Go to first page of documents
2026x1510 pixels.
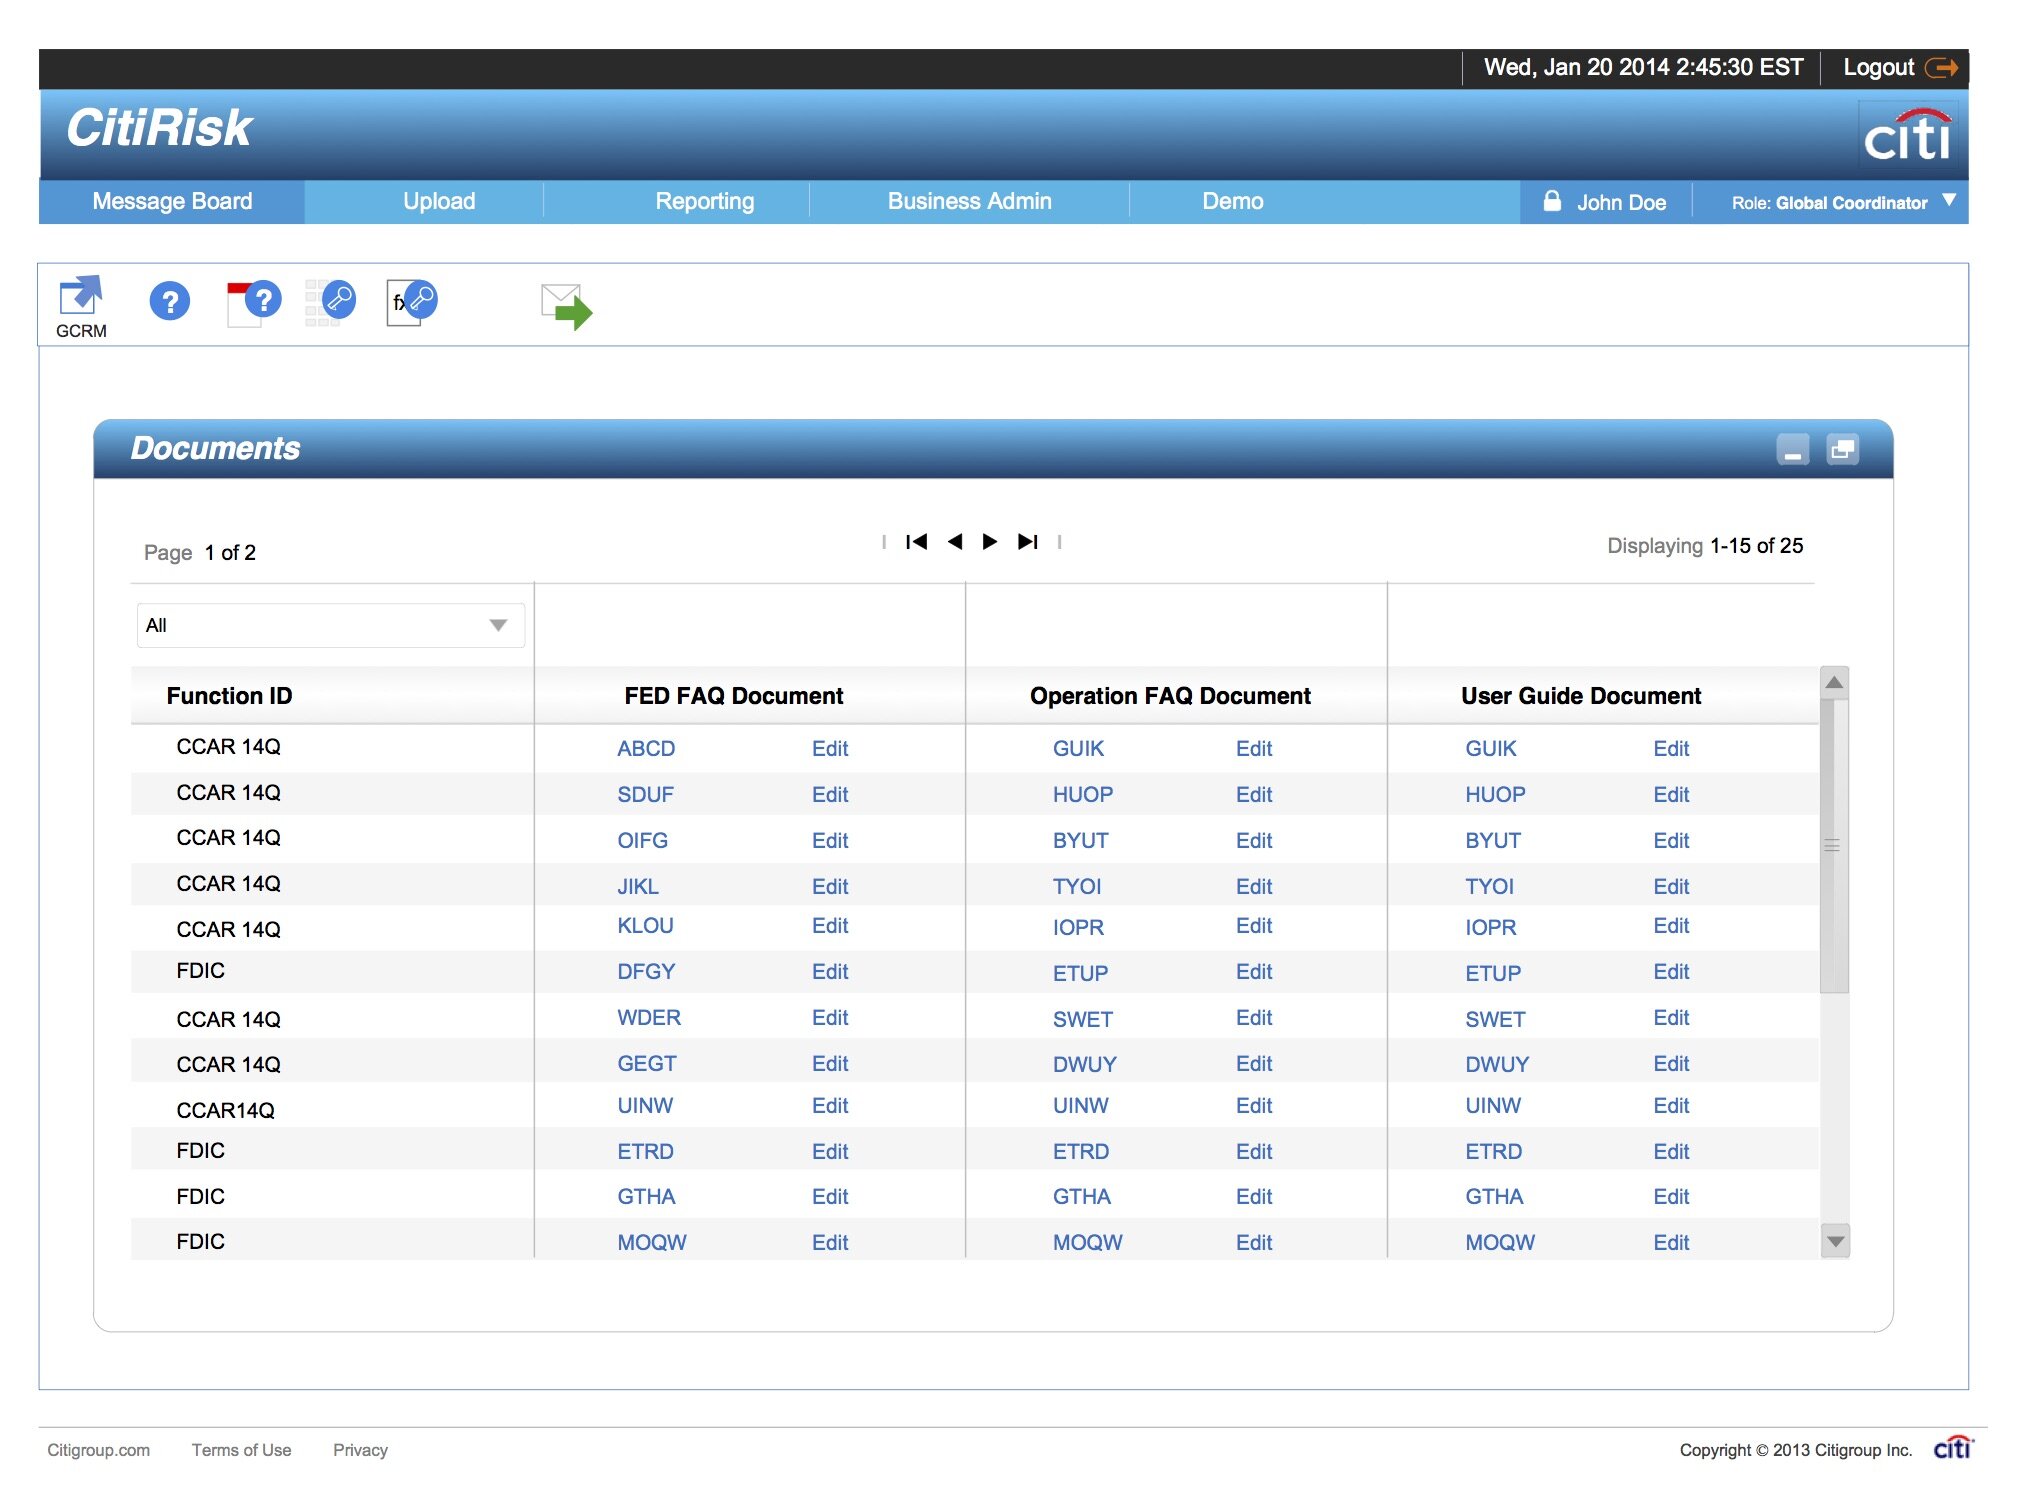917,542
